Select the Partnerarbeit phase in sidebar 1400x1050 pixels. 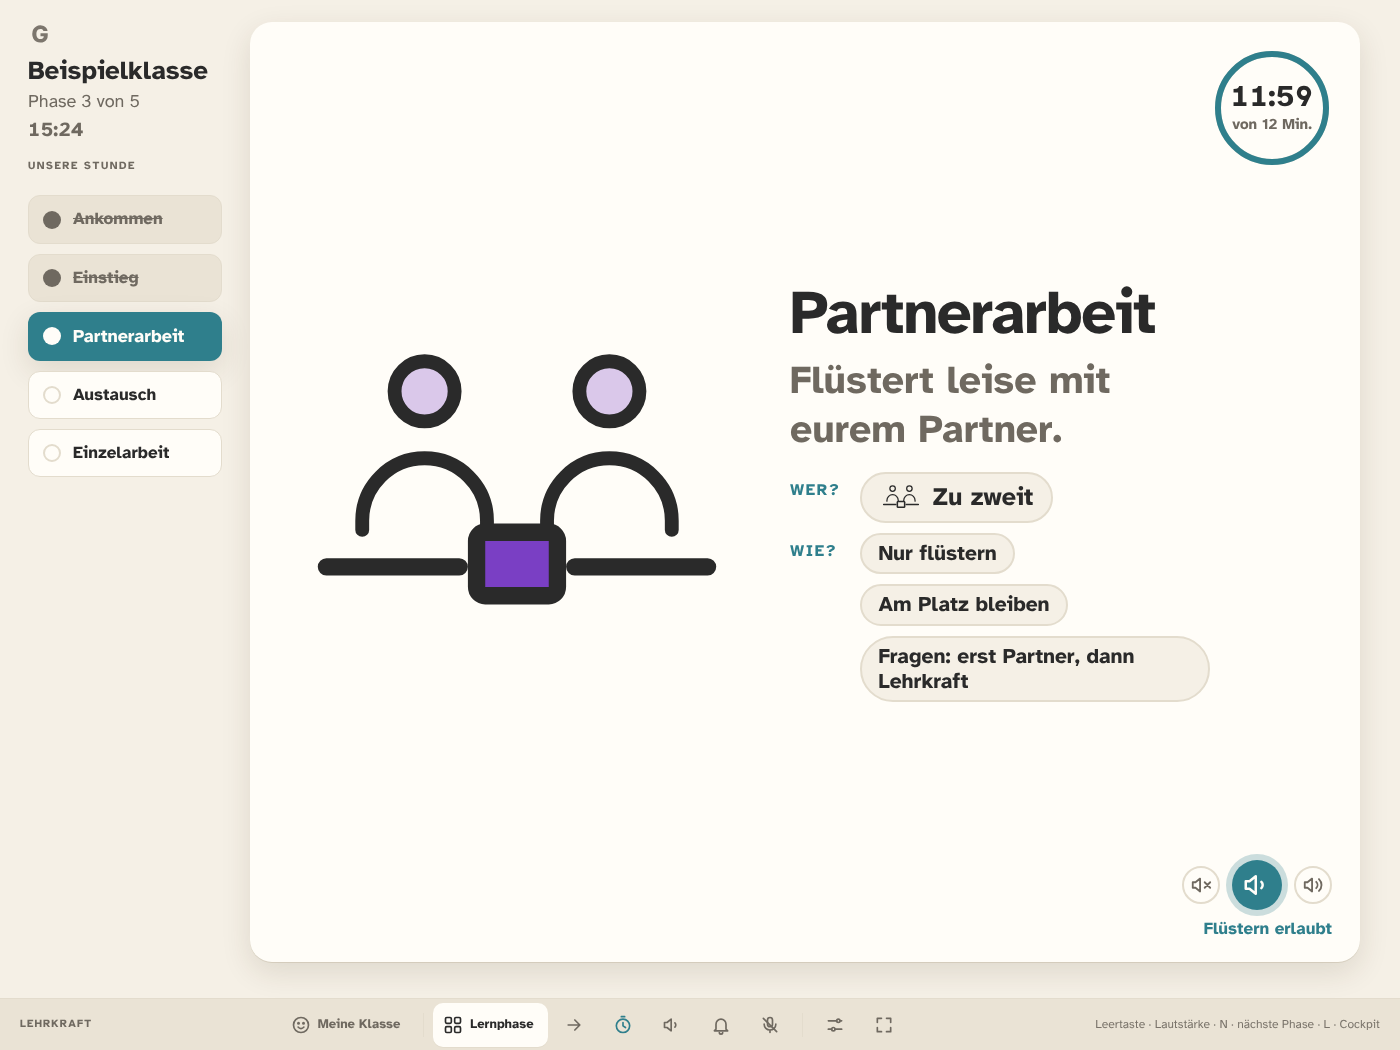point(125,337)
